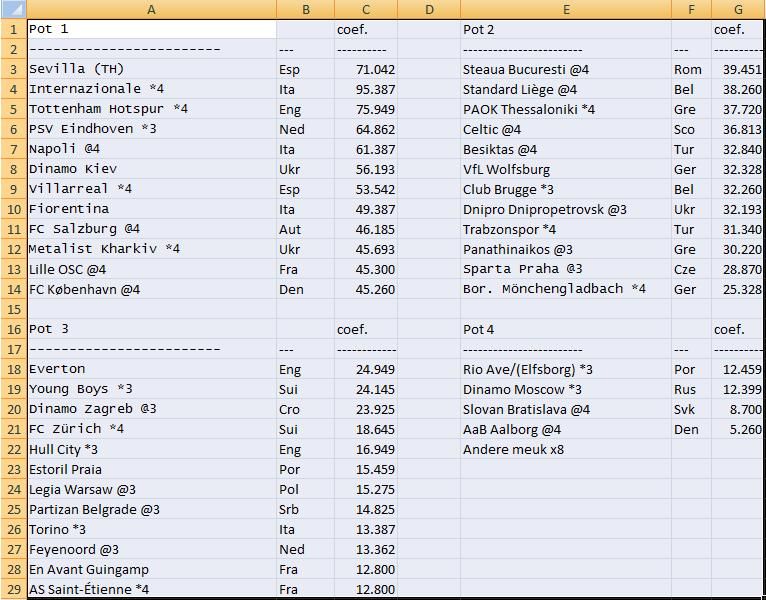The height and width of the screenshot is (600, 766).
Task: Click cell containing 'Pot 1'
Action: click(151, 29)
